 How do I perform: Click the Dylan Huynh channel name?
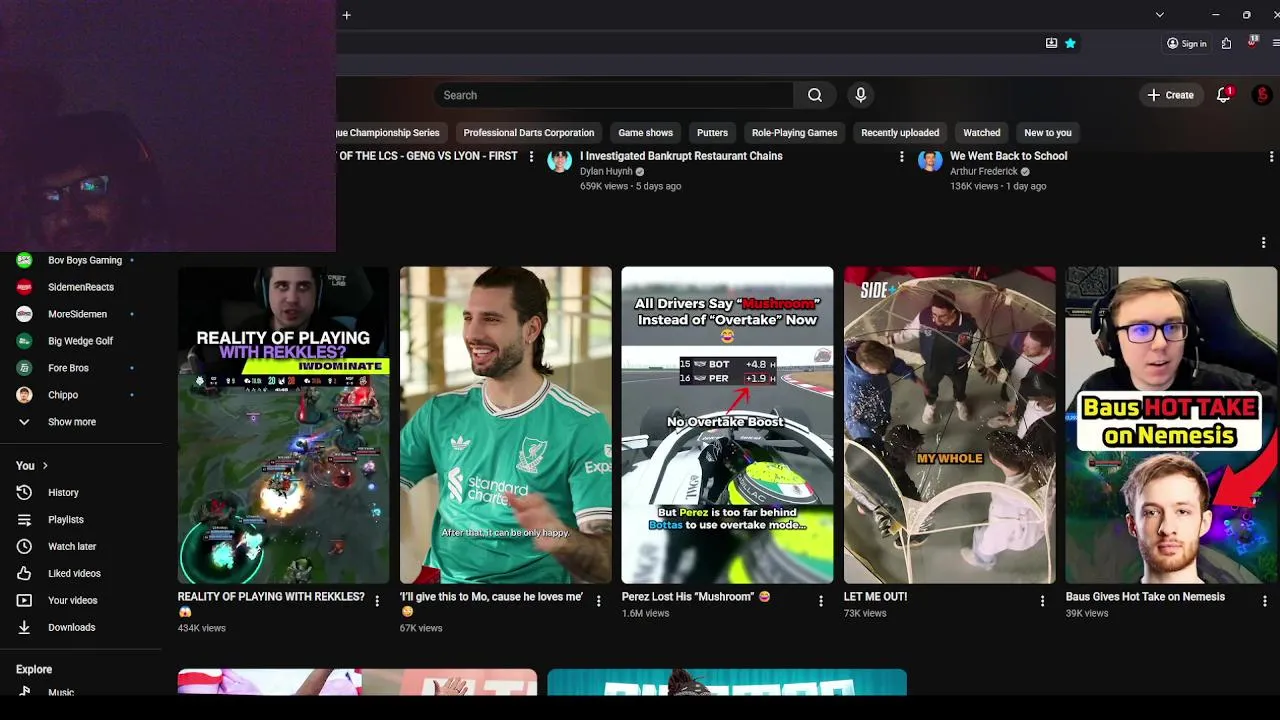click(x=606, y=171)
